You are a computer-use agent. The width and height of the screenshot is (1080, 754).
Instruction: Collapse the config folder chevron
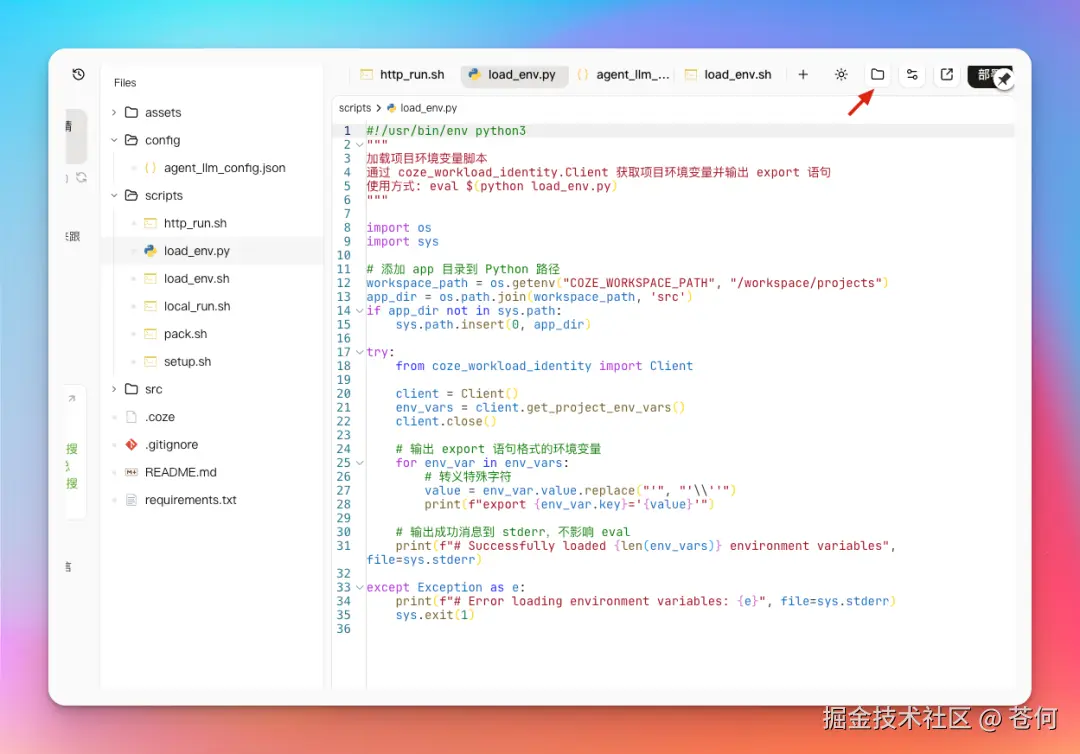114,140
